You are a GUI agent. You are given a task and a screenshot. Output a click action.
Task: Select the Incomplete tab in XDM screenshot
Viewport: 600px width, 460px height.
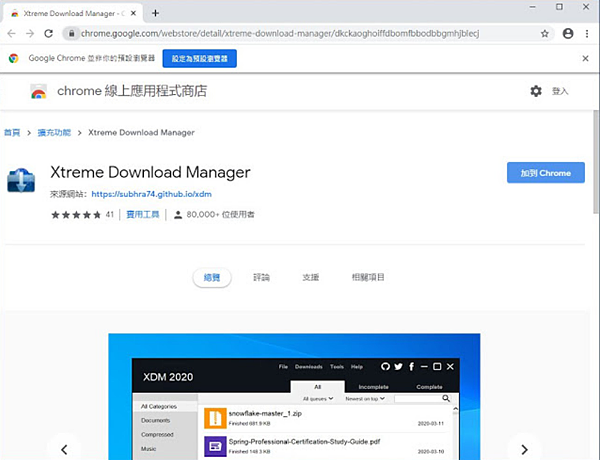click(x=373, y=387)
